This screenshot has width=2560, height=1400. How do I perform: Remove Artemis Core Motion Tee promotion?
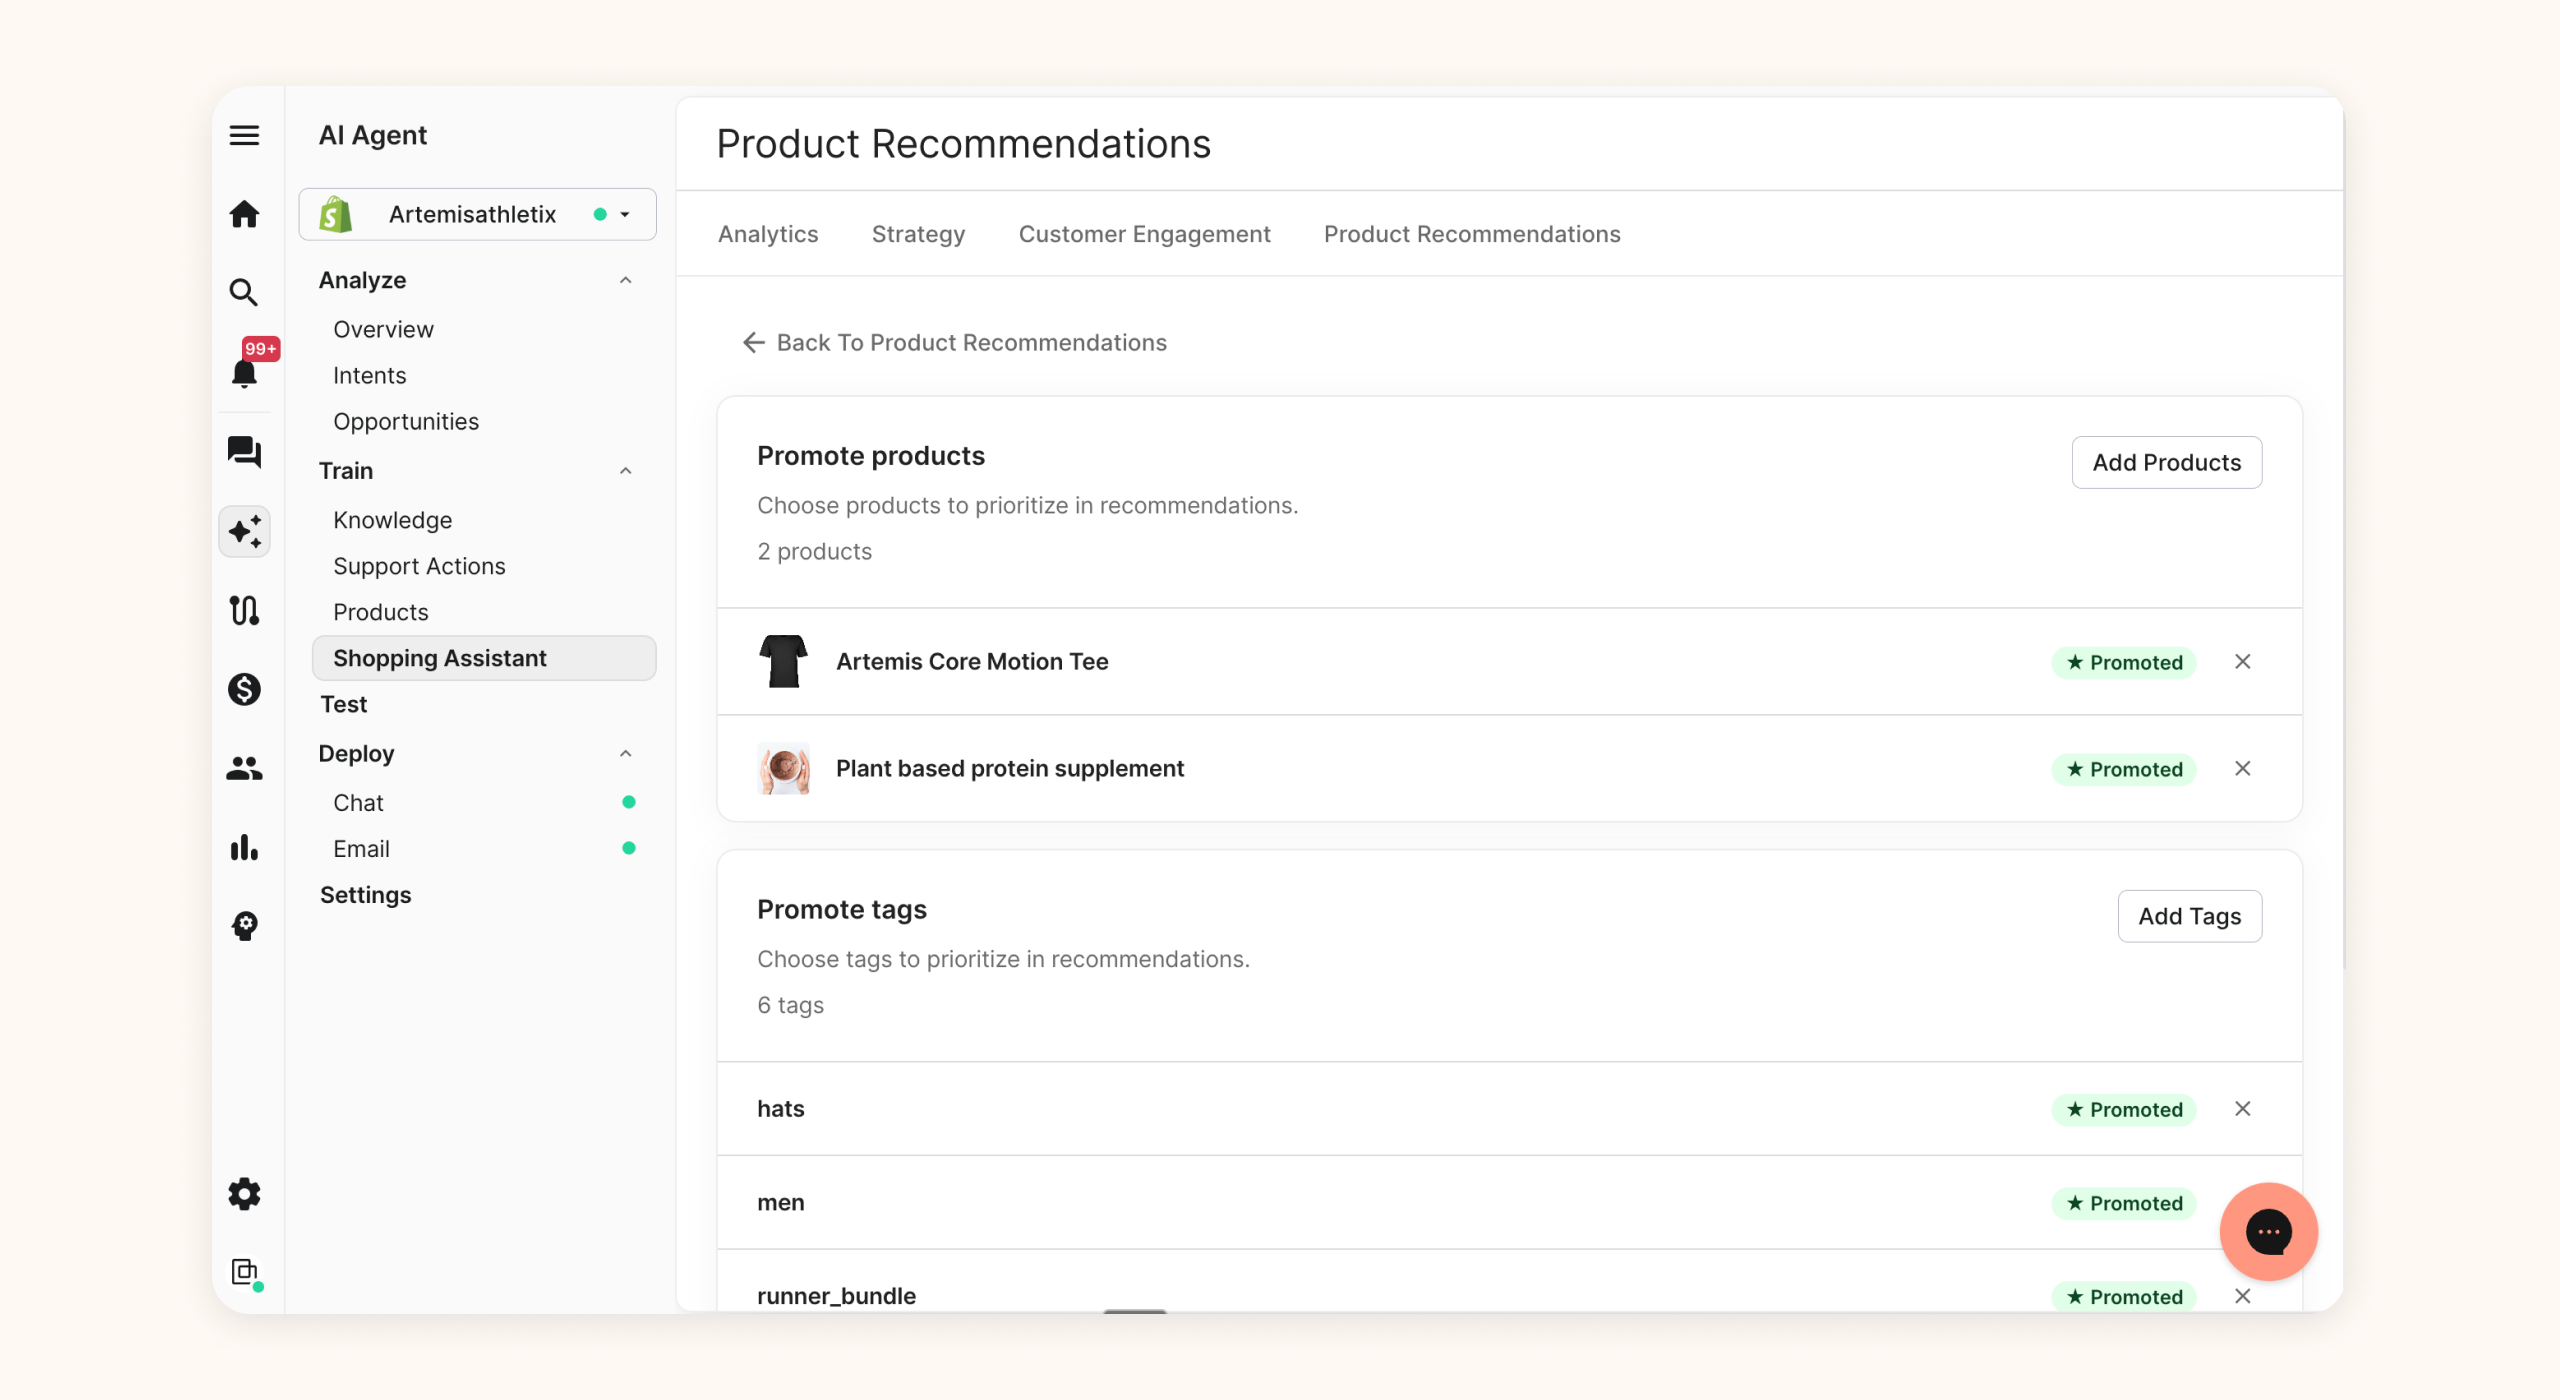(2242, 662)
